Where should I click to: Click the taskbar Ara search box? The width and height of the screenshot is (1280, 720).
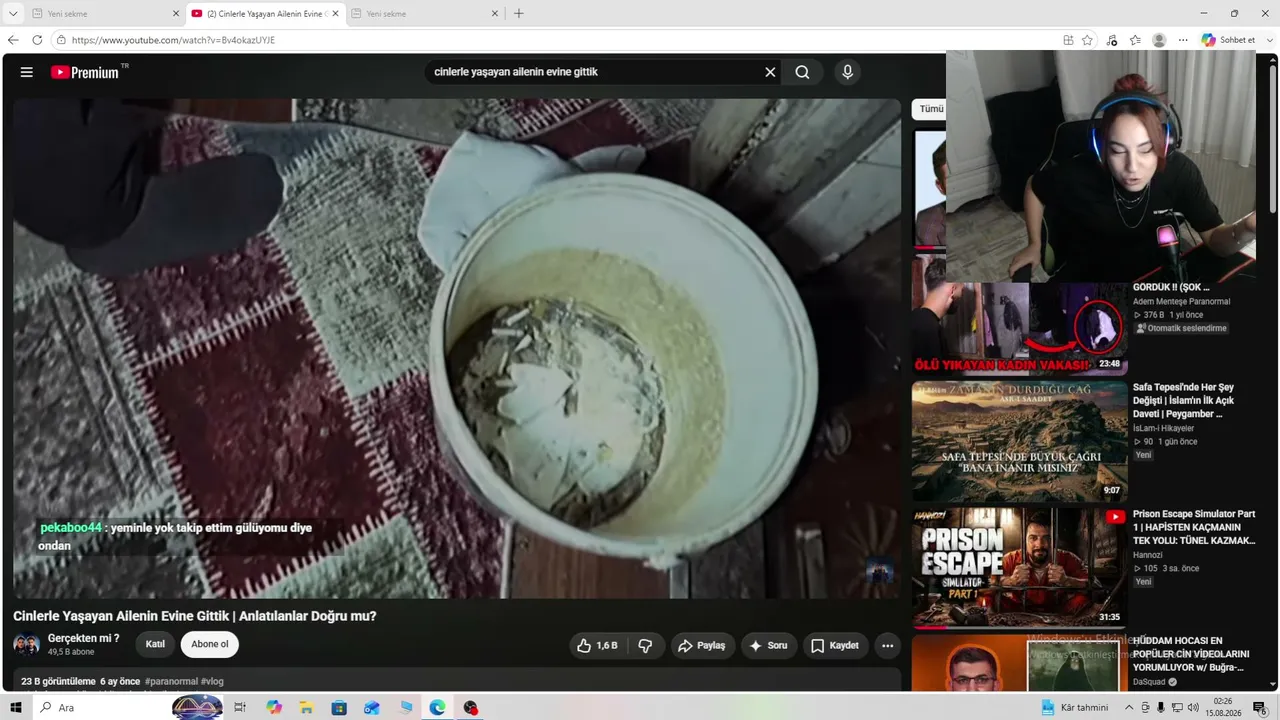[128, 708]
